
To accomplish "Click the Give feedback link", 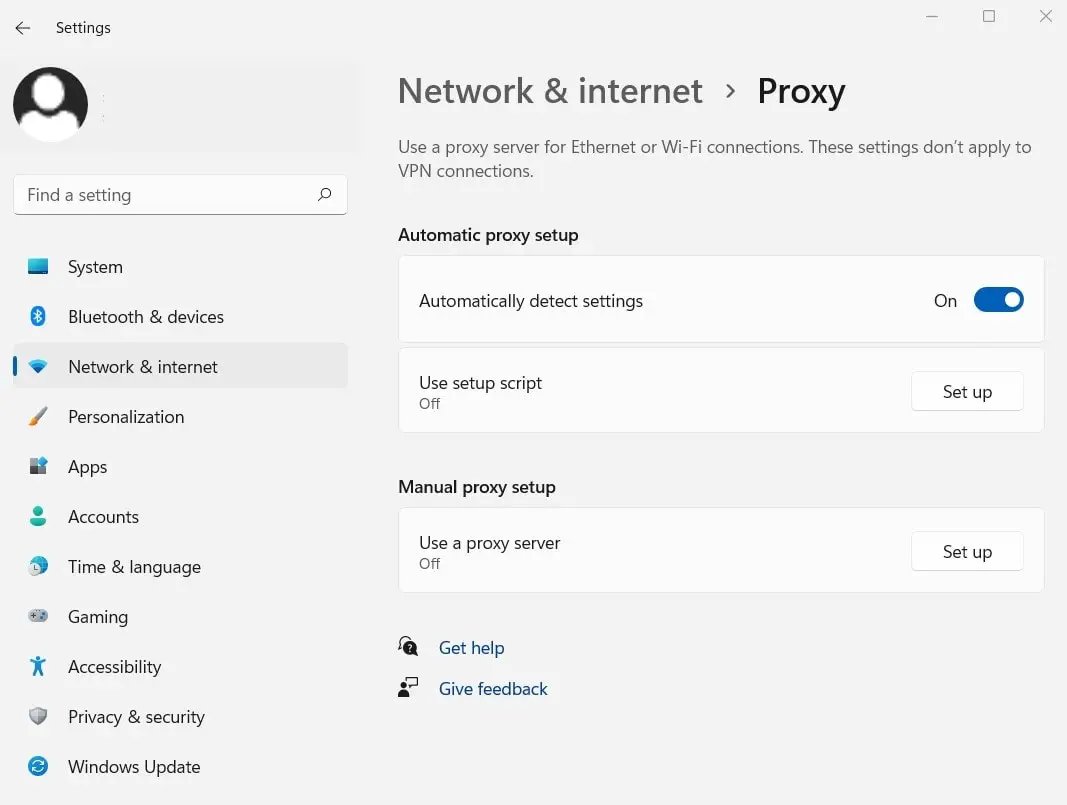I will click(493, 689).
